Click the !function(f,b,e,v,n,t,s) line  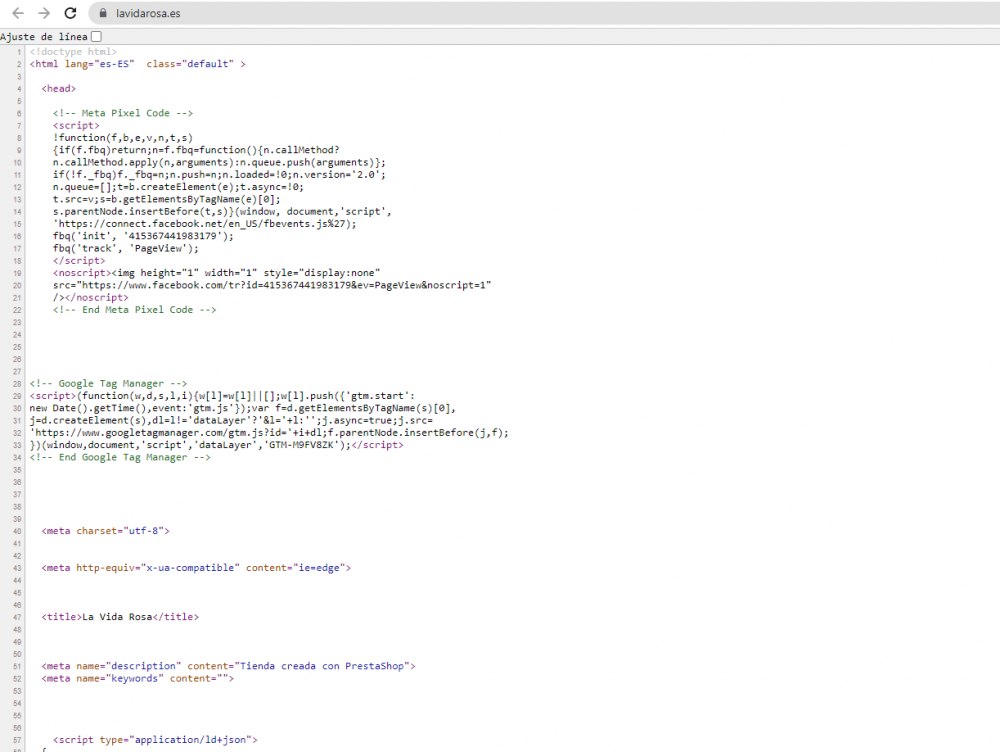[x=122, y=138]
